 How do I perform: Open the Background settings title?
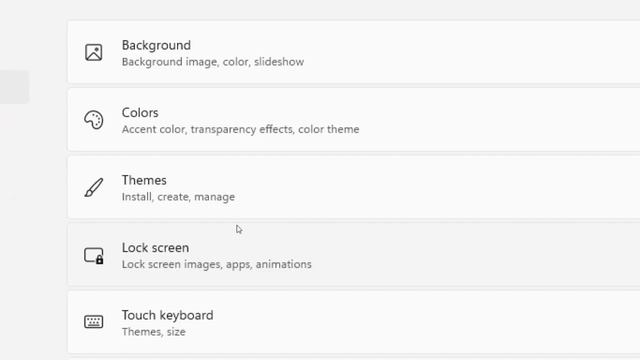click(x=156, y=45)
